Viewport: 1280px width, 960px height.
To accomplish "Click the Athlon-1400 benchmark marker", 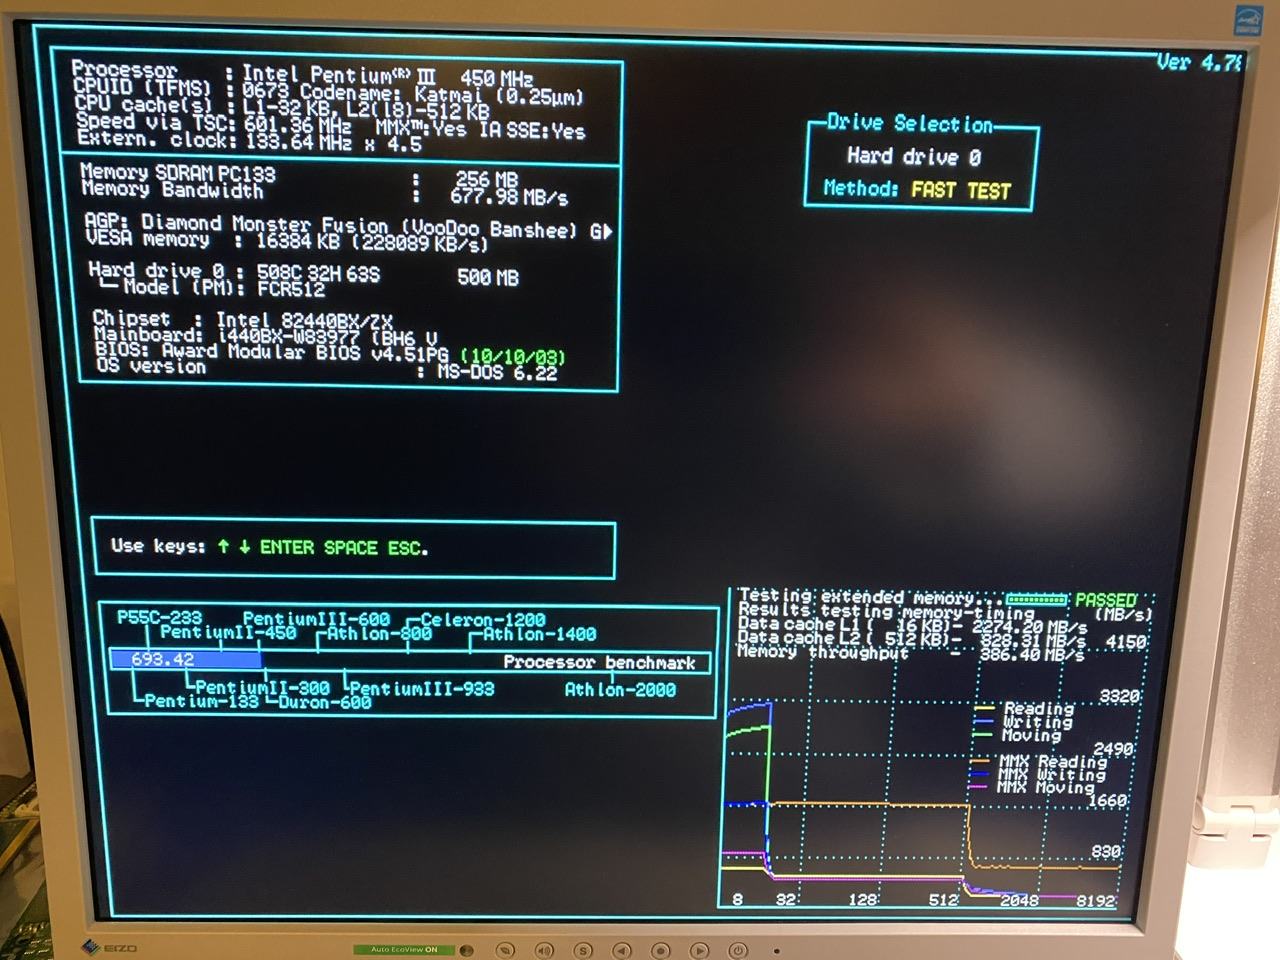I will click(539, 634).
